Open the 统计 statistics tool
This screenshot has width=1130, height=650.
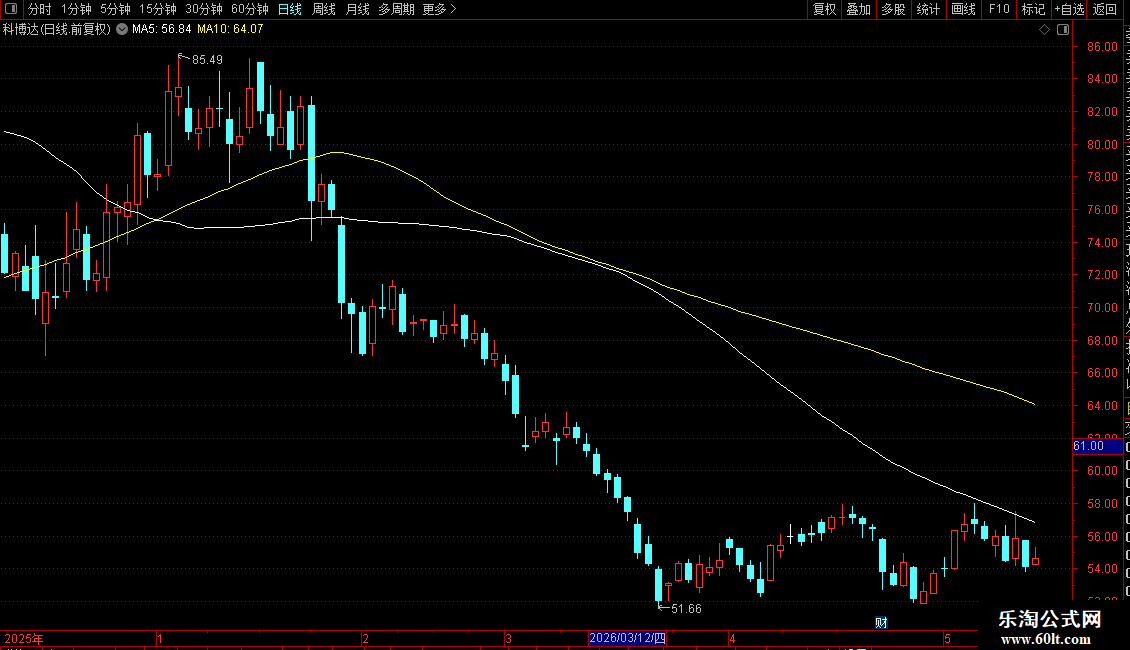[928, 9]
